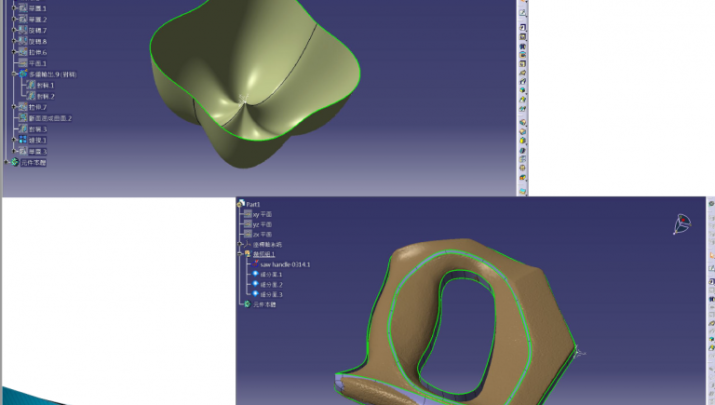
Task: Click the 旋轉.7 revolve icon
Action: pyautogui.click(x=23, y=30)
